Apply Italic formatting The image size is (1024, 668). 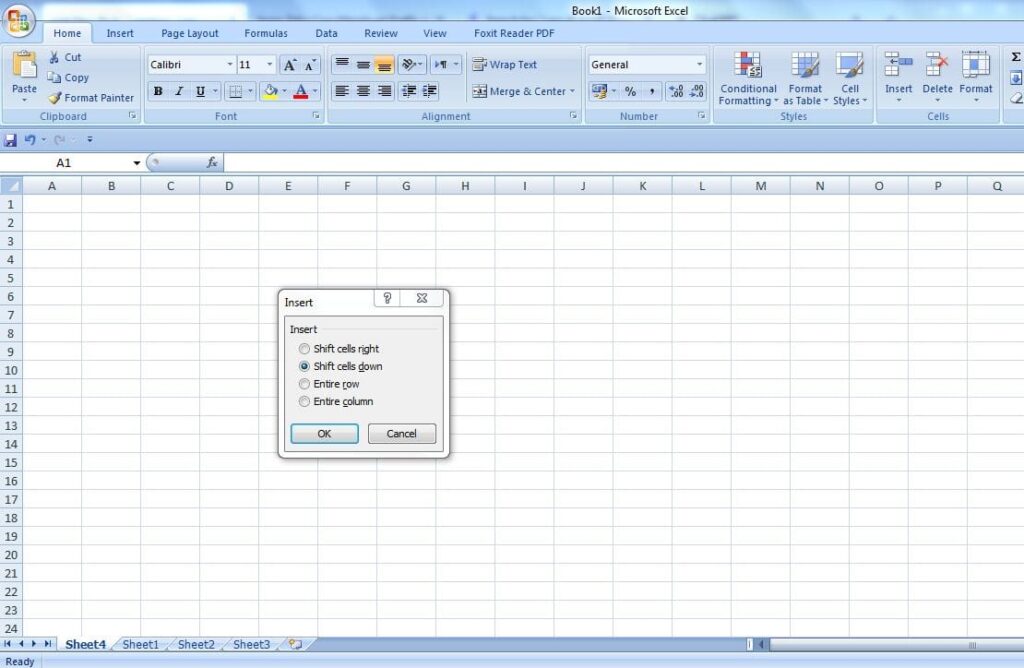(179, 91)
